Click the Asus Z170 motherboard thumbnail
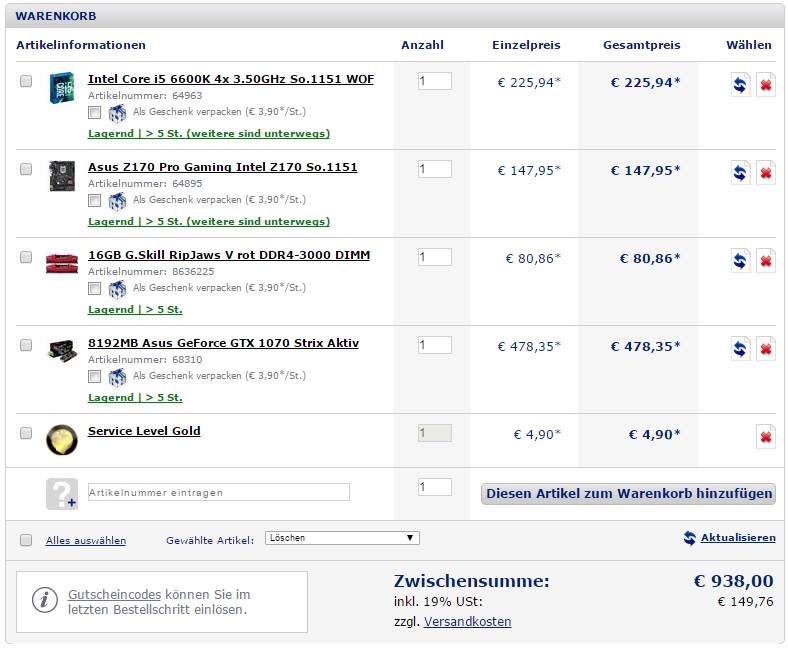Viewport: 788px width, 648px height. point(62,175)
